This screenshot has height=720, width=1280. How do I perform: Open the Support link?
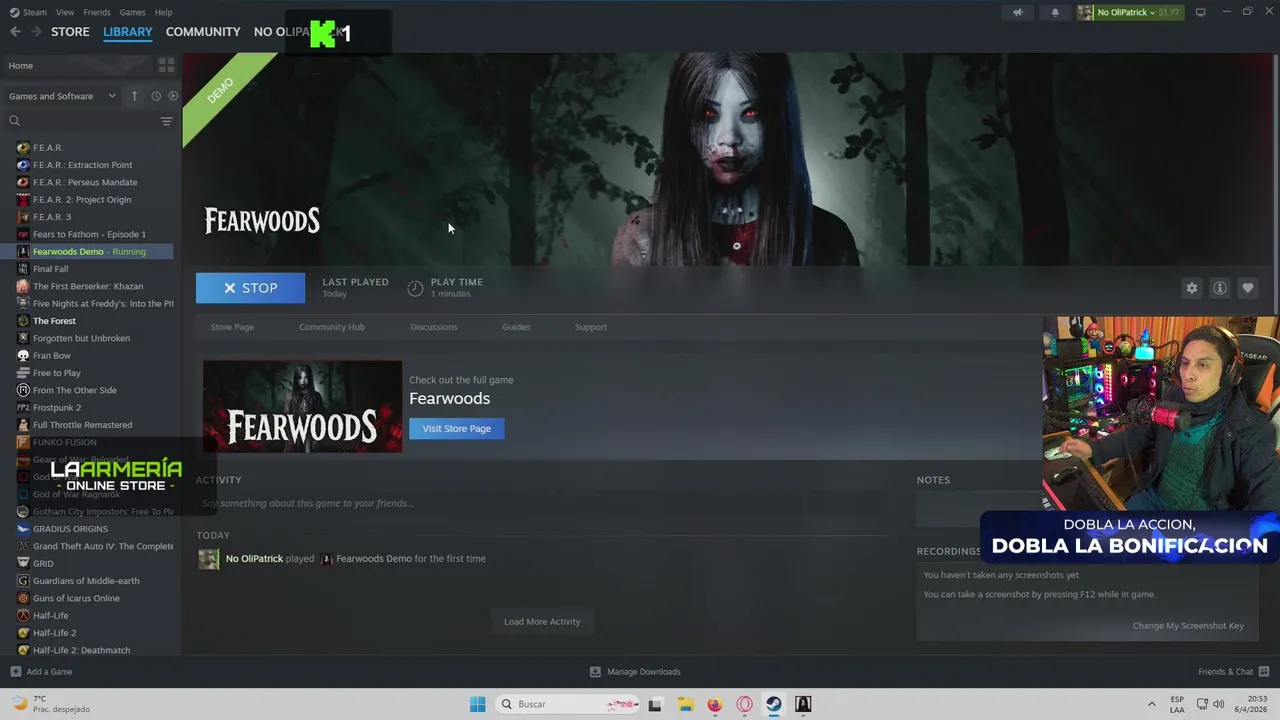tap(591, 327)
